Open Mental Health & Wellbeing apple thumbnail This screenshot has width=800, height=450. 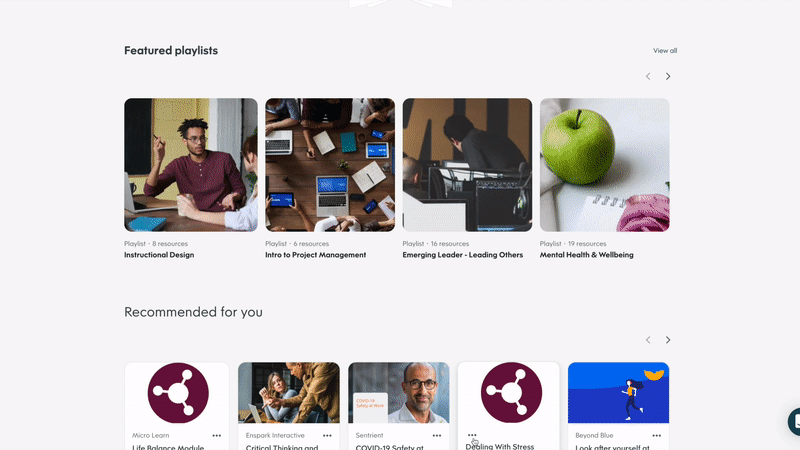(x=605, y=165)
